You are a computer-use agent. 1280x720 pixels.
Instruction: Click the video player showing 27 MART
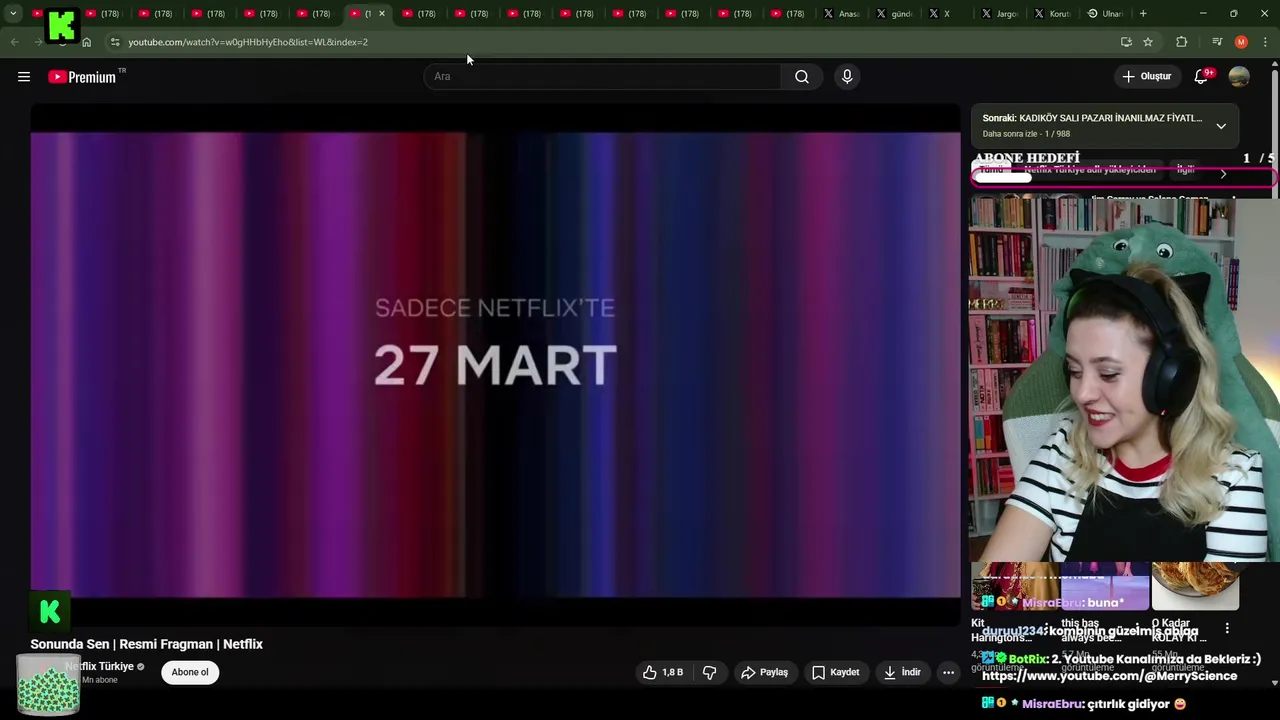click(x=495, y=365)
